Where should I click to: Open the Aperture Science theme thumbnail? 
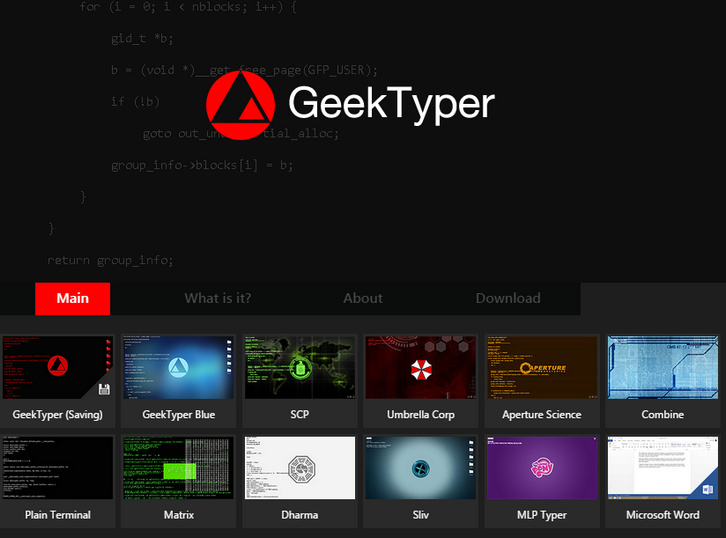coord(541,367)
